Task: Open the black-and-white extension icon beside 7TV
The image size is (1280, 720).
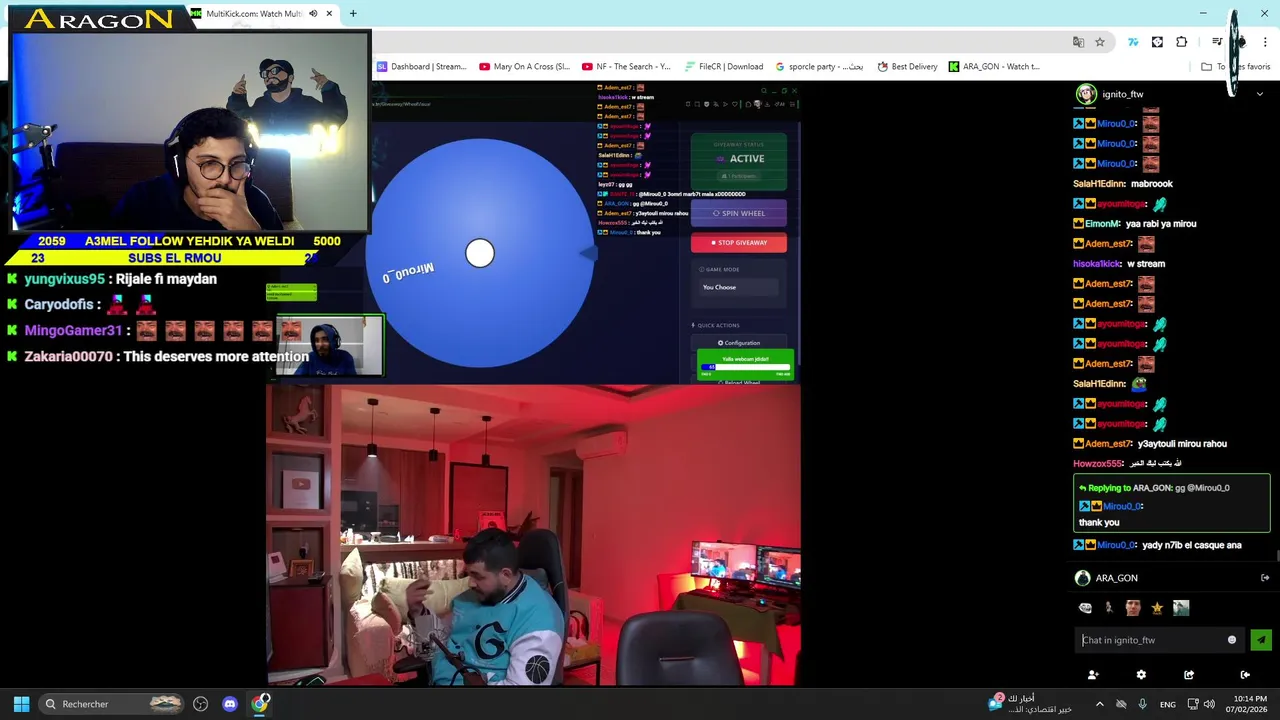Action: [1157, 42]
